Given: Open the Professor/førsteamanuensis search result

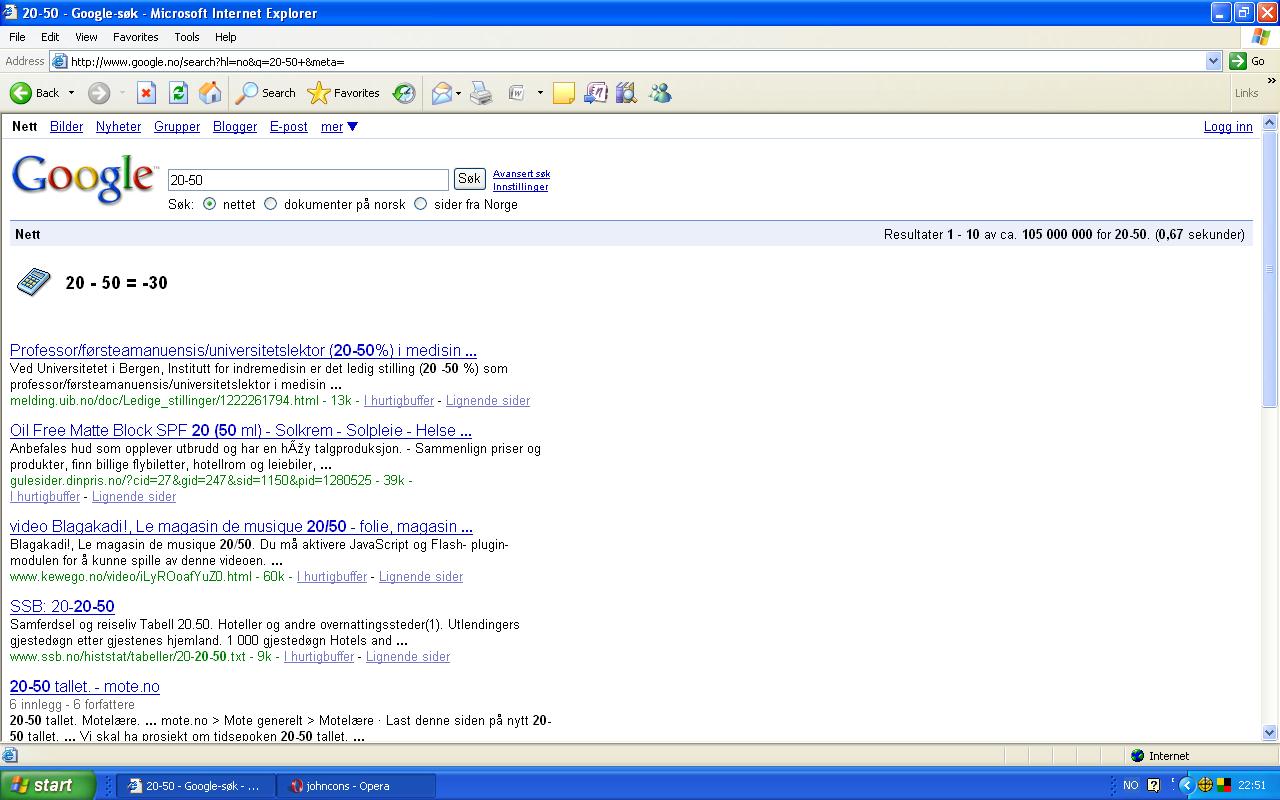Looking at the screenshot, I should coord(243,351).
